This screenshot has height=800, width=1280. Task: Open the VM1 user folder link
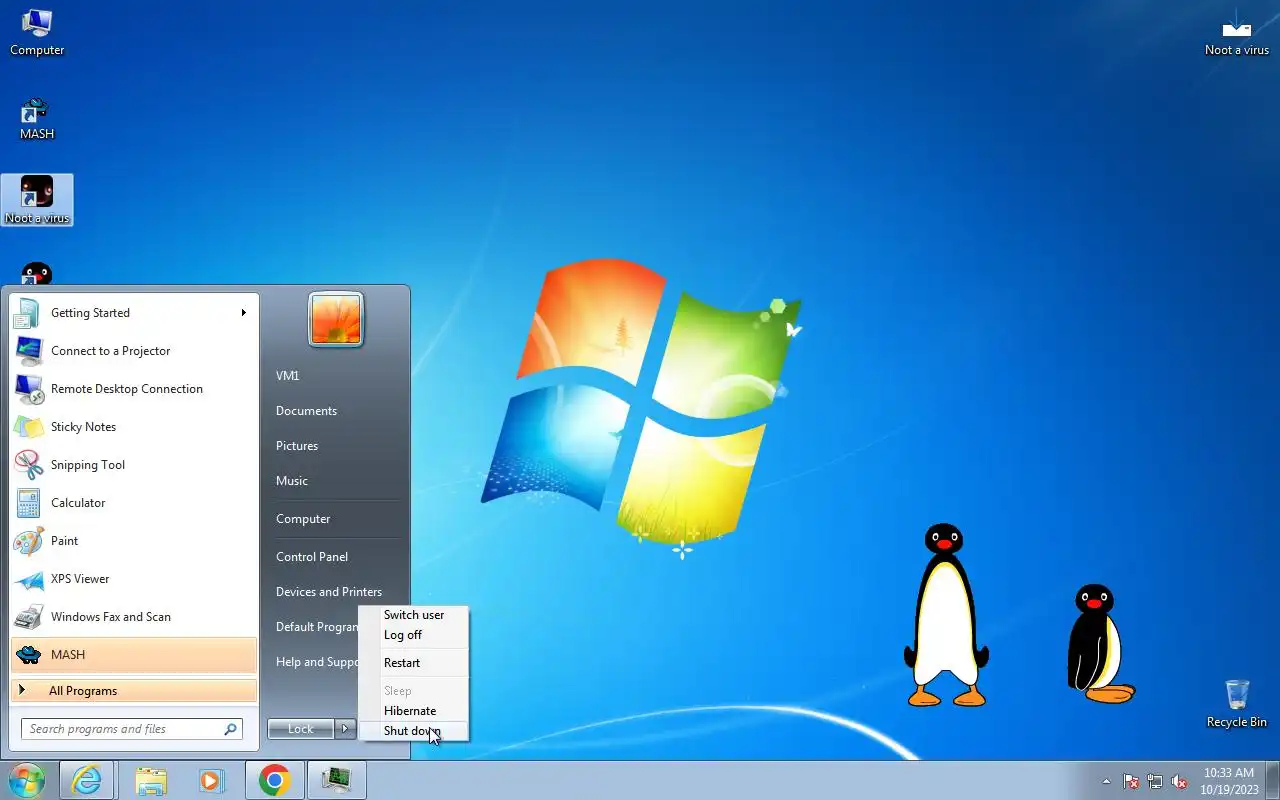tap(288, 376)
